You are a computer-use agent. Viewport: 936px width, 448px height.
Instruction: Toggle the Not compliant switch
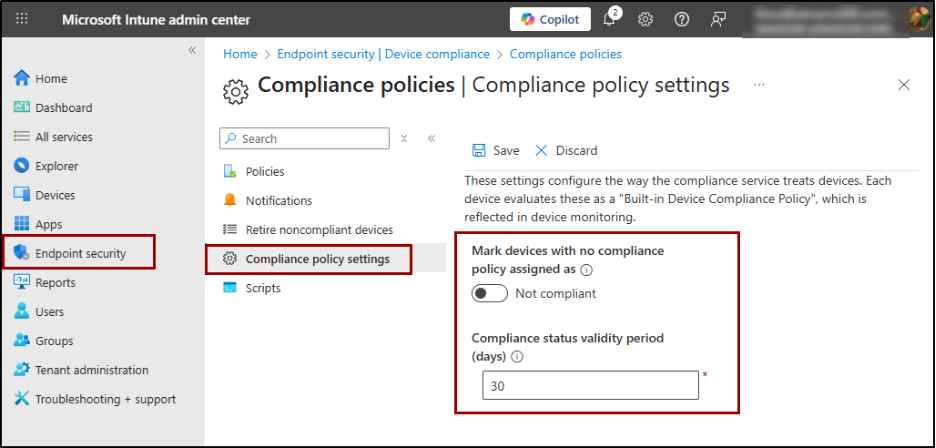tap(489, 293)
